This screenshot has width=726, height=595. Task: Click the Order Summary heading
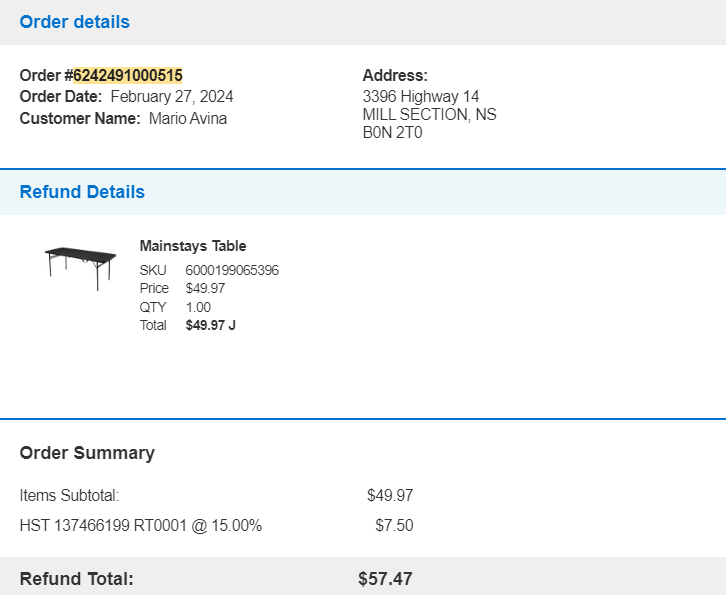[87, 453]
